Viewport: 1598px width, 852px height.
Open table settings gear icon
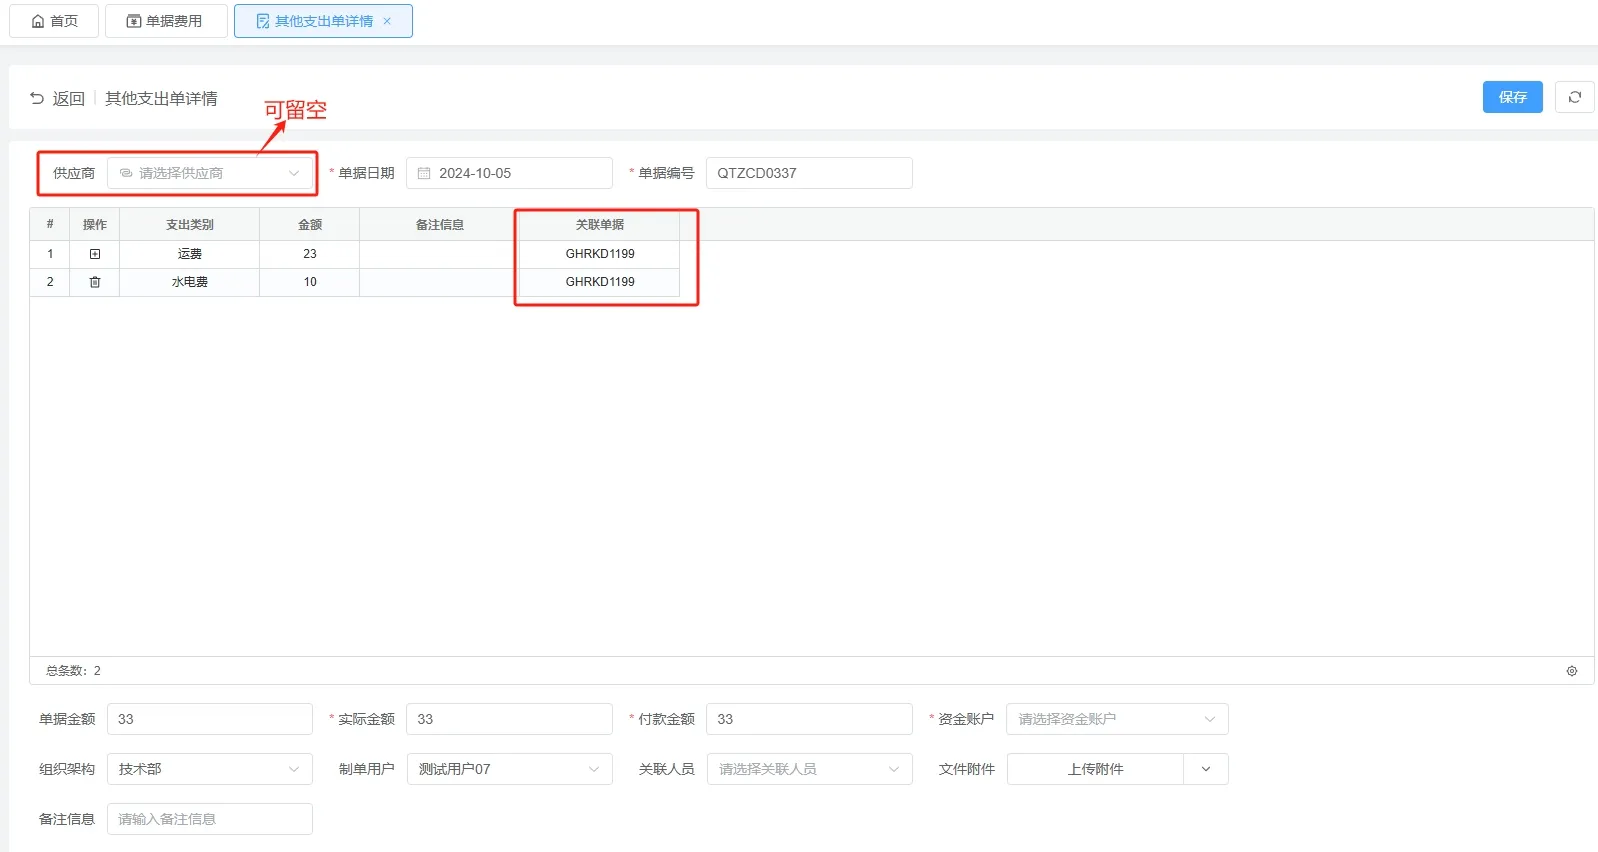click(1572, 671)
